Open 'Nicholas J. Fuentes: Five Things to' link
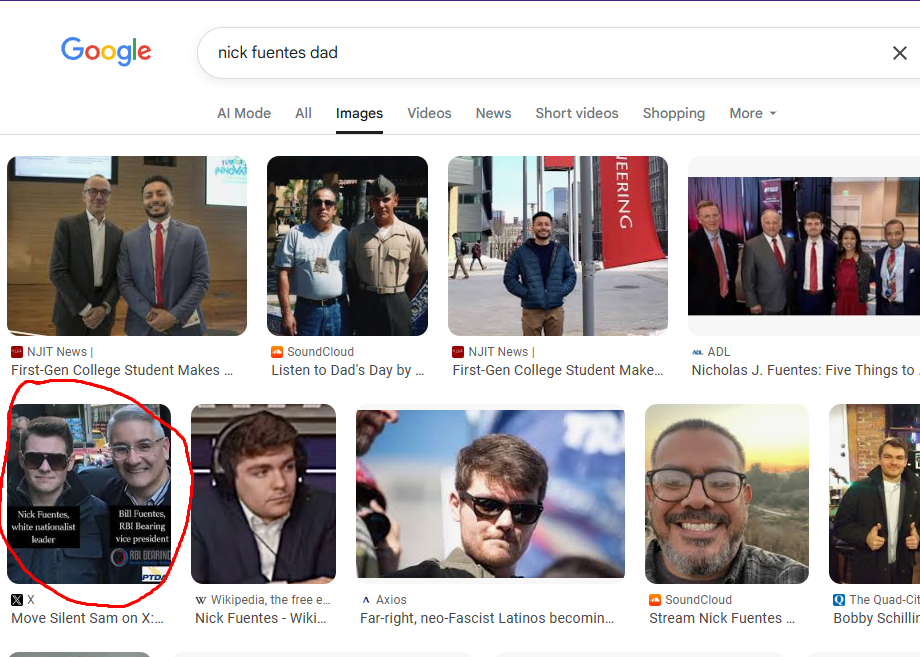The image size is (920, 657). (806, 370)
